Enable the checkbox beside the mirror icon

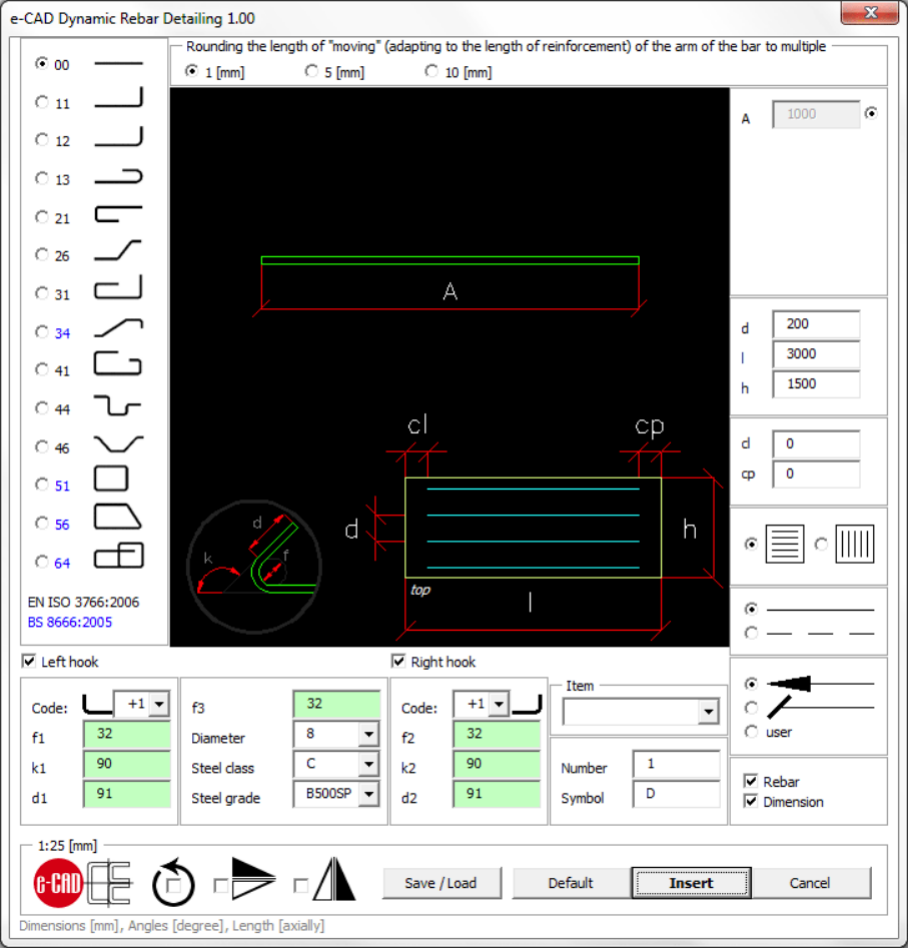click(300, 886)
